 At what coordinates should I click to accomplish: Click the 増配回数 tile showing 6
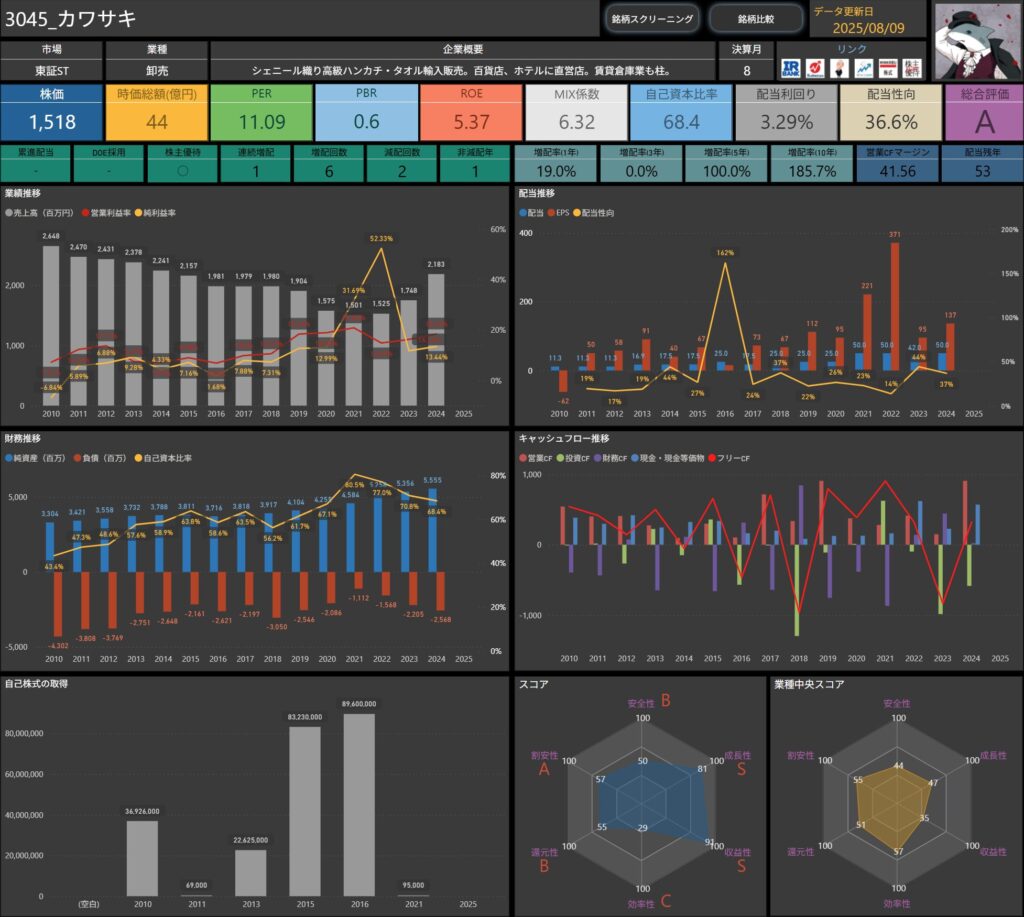(x=328, y=163)
